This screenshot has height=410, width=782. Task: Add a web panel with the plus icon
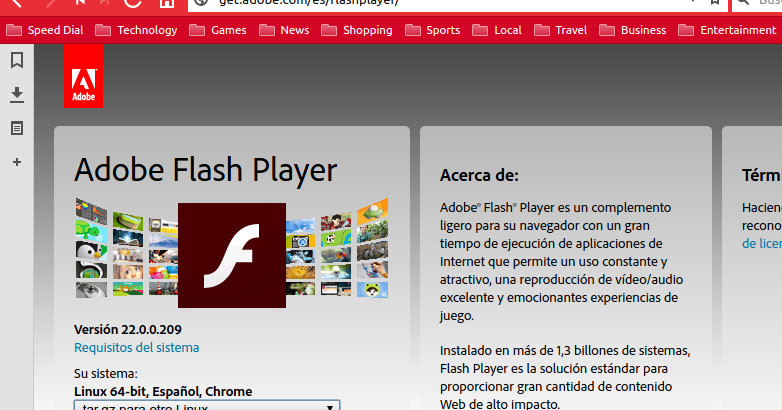(17, 162)
